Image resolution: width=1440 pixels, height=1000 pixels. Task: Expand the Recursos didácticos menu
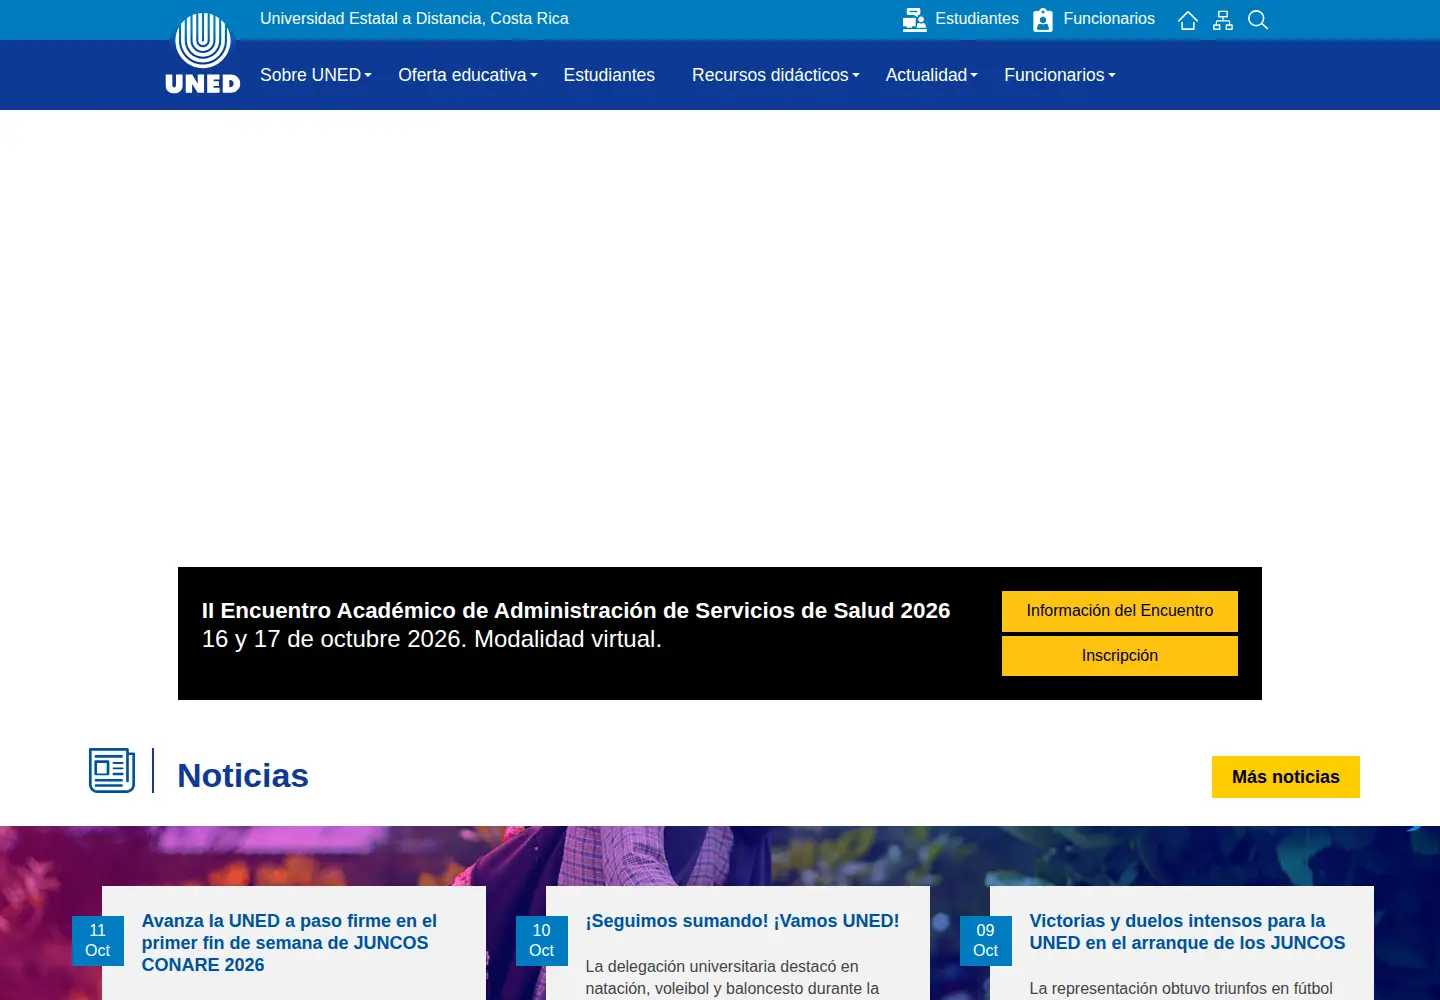point(776,75)
